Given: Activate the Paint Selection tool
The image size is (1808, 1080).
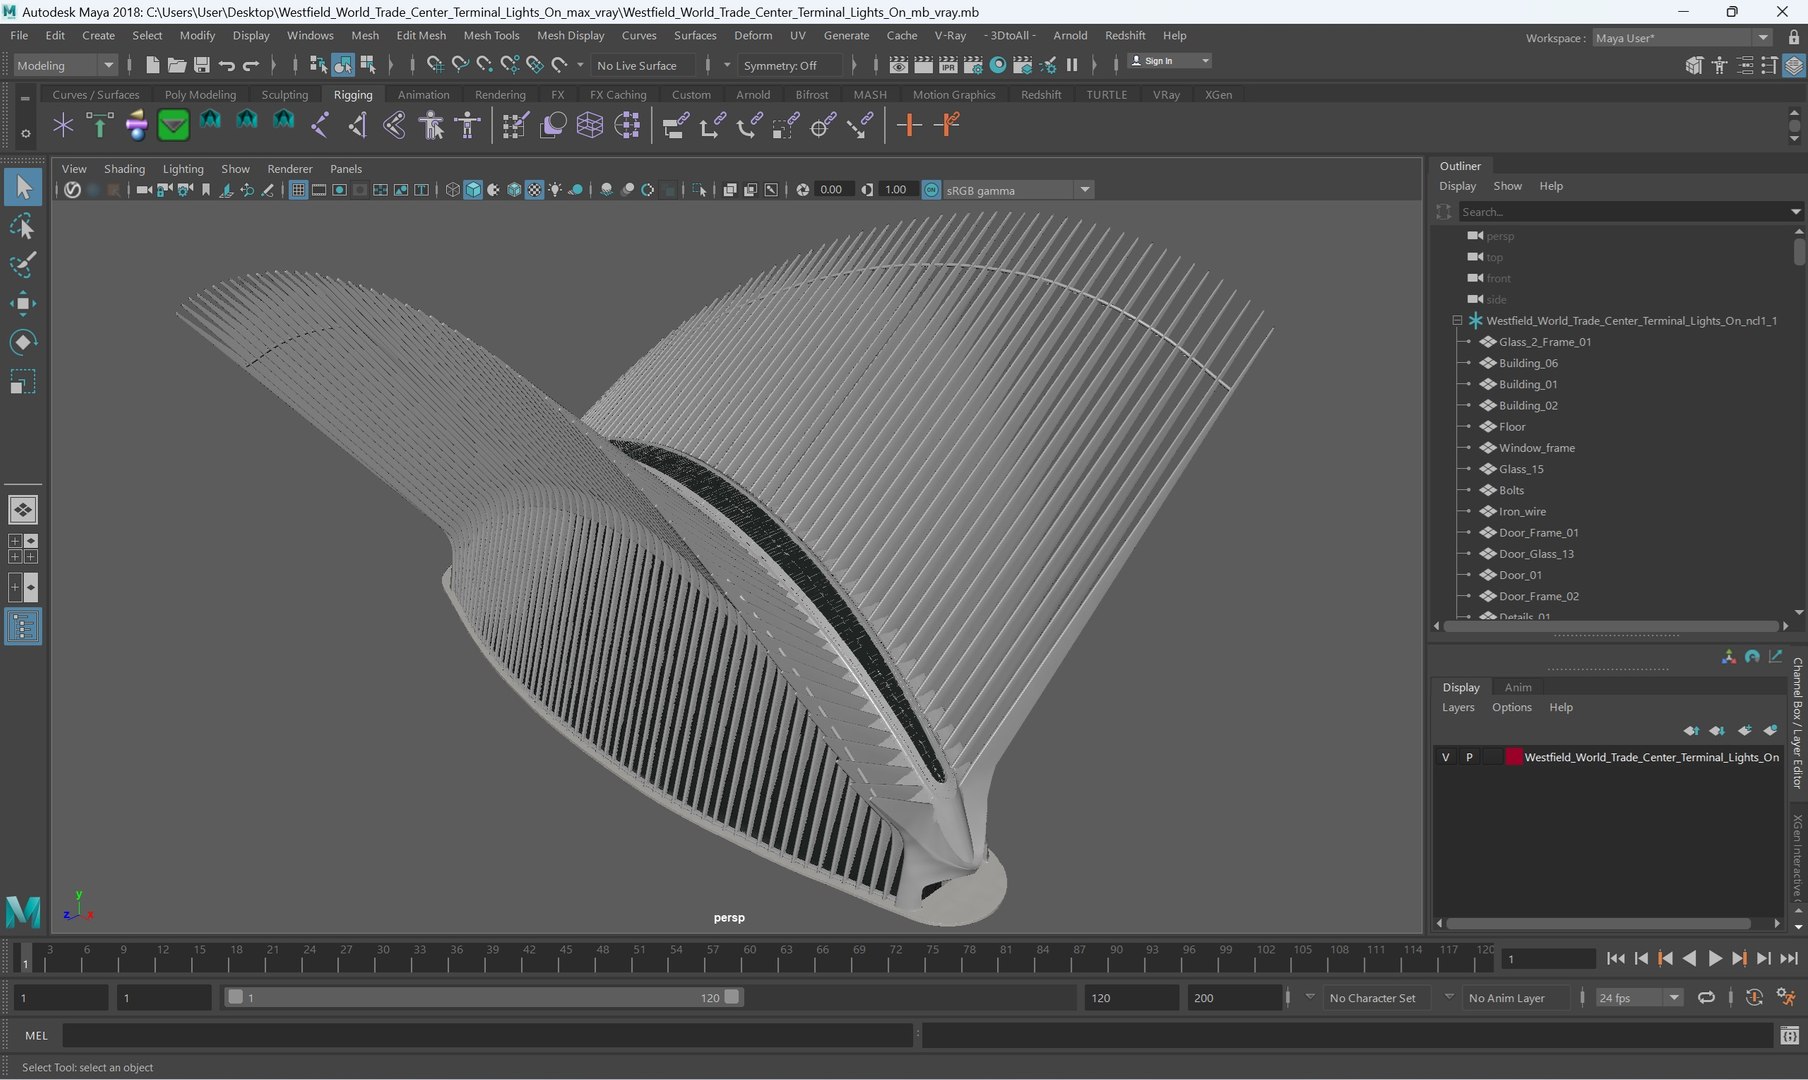Looking at the screenshot, I should click(23, 265).
